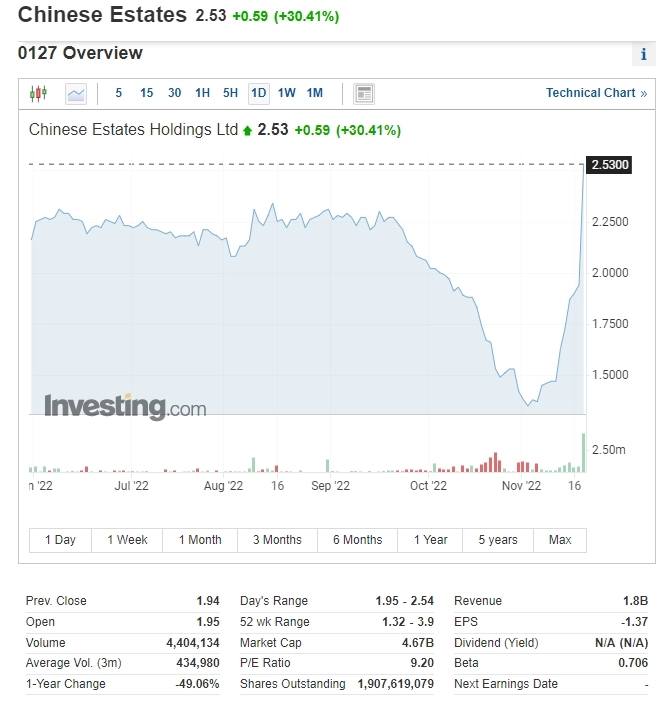Select the 1W chart interval

pos(287,93)
